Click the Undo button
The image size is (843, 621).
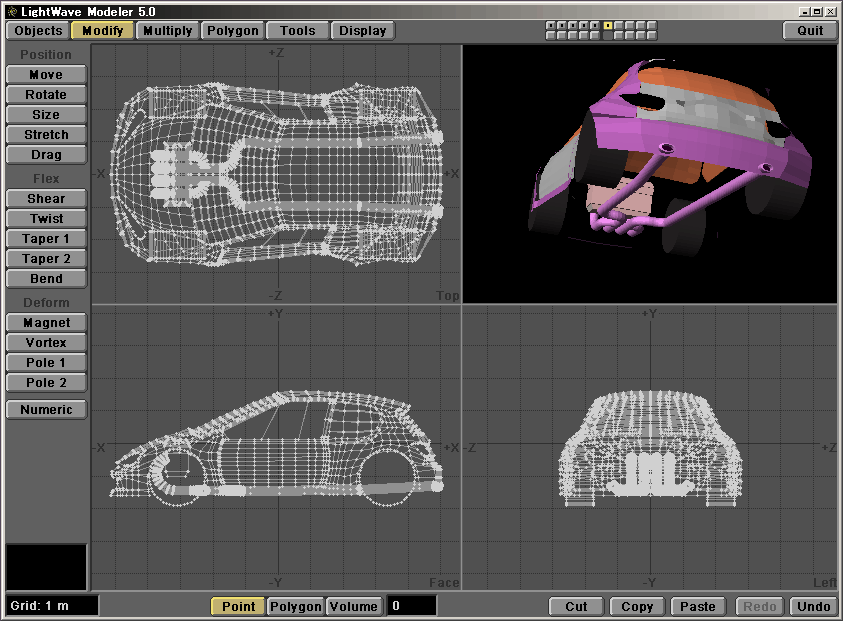tap(813, 606)
